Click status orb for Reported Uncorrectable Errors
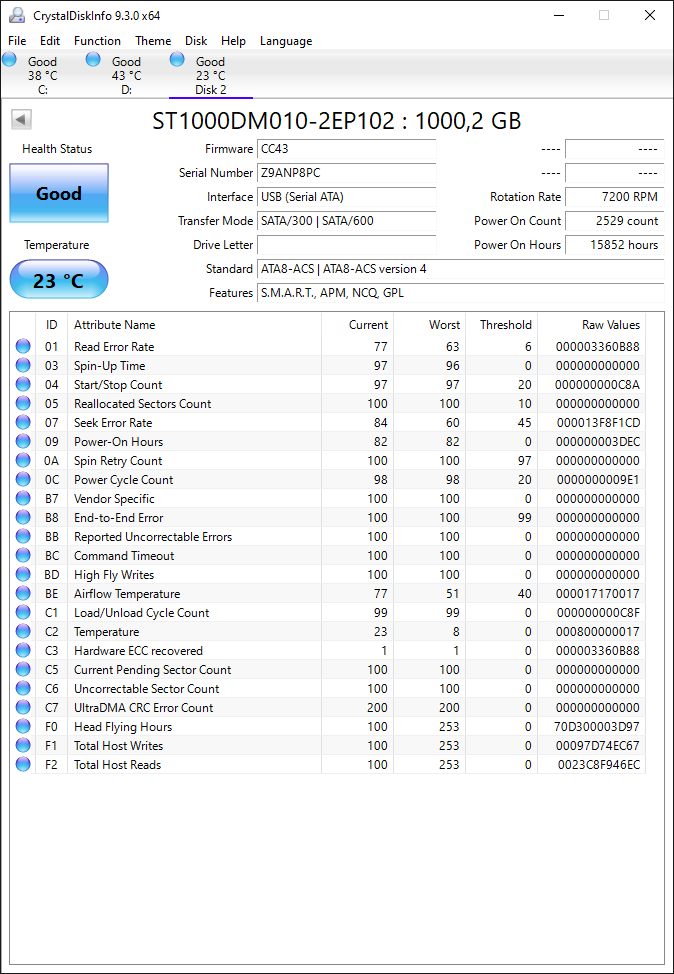The width and height of the screenshot is (674, 974). pyautogui.click(x=23, y=537)
